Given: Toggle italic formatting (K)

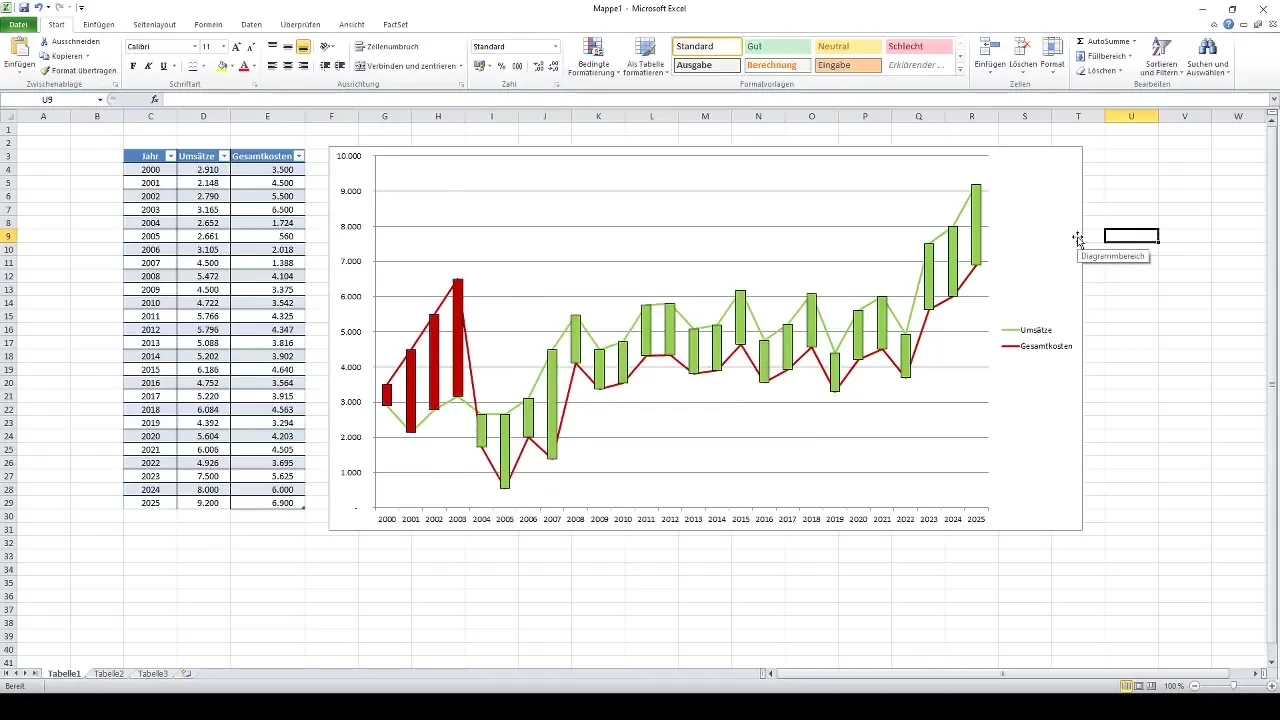Looking at the screenshot, I should 148,66.
